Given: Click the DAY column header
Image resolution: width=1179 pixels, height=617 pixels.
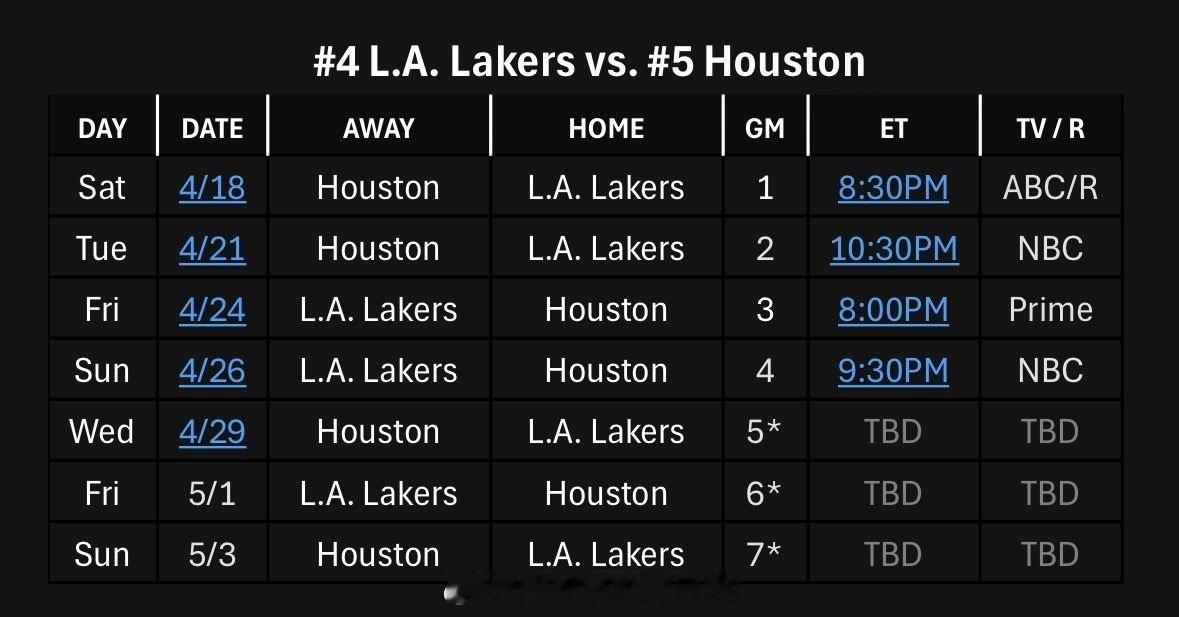Looking at the screenshot, I should pos(102,128).
